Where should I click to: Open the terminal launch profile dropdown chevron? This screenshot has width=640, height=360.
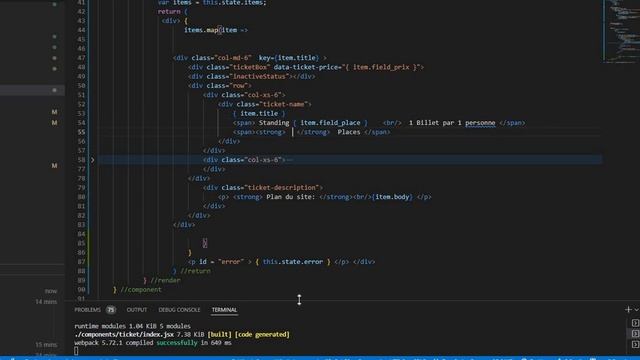pos(636,310)
